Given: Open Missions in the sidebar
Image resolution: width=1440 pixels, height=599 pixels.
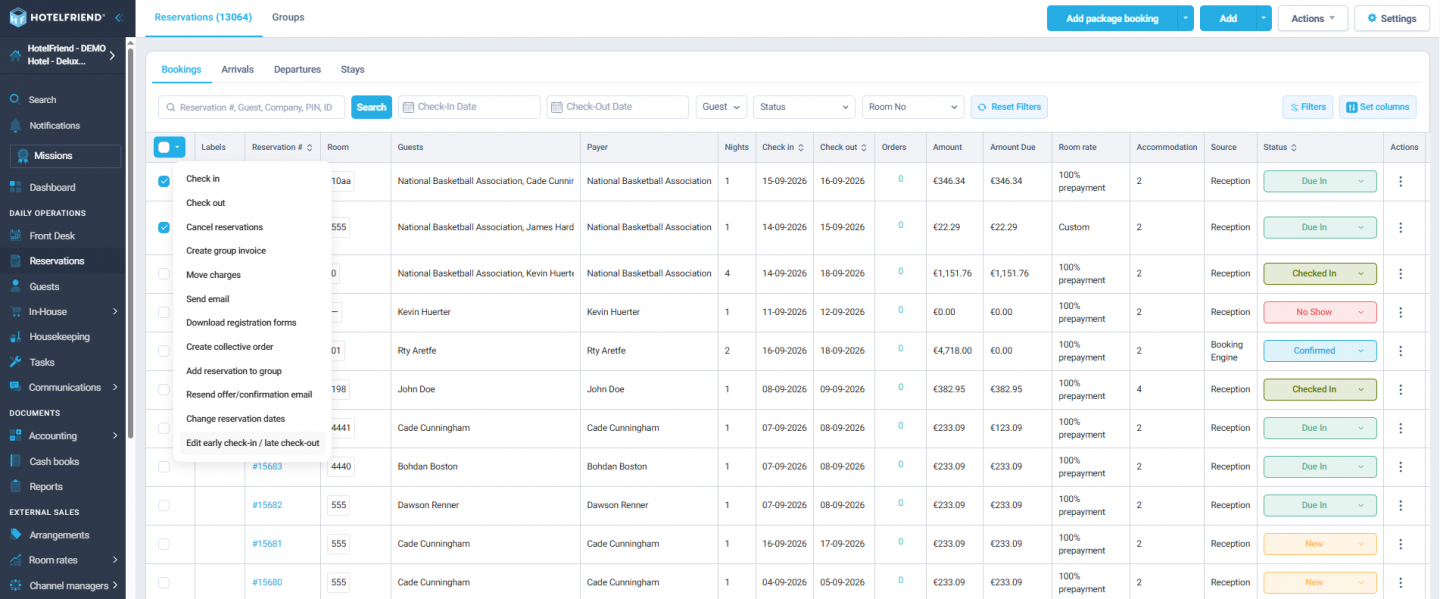Looking at the screenshot, I should (x=65, y=156).
